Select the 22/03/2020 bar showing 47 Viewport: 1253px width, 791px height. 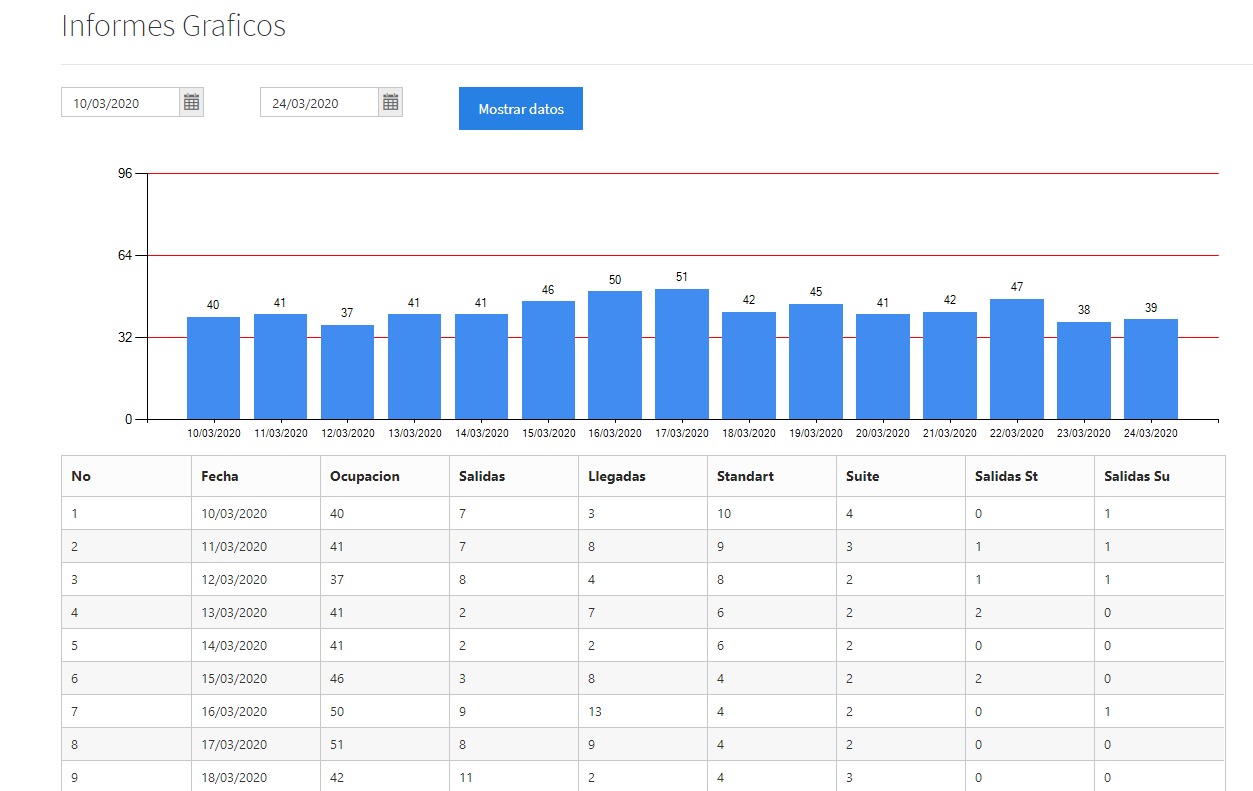click(1016, 359)
